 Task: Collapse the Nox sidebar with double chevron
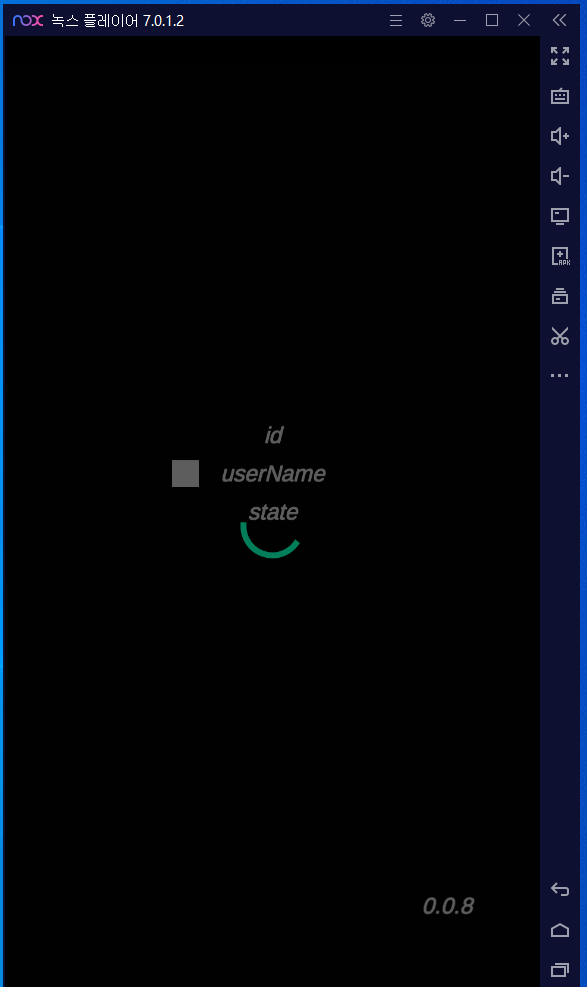(559, 20)
